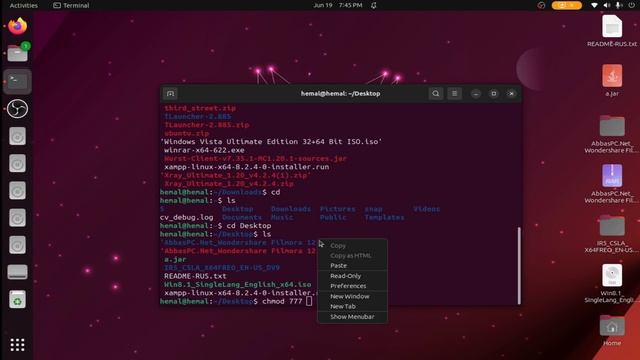Show Applications grid button
Viewport: 640px width, 360px height.
(x=17, y=344)
